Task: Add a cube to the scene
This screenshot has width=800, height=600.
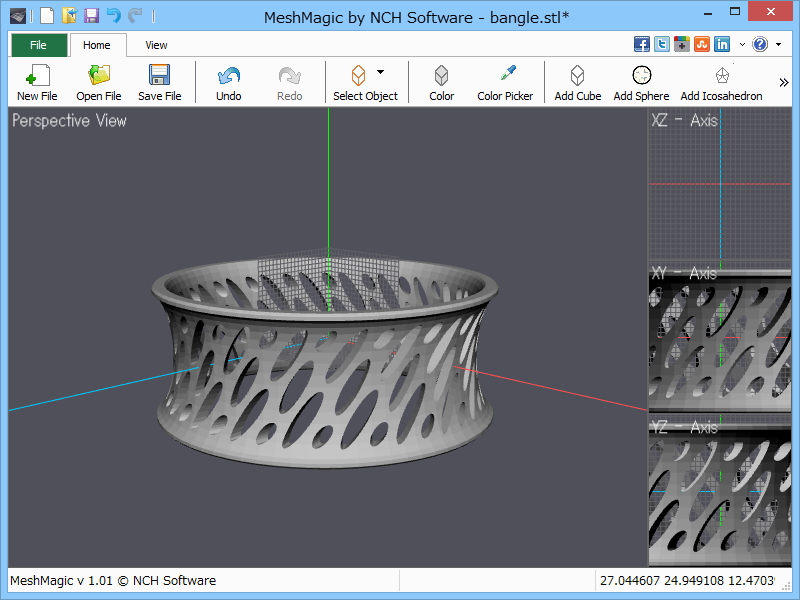Action: (577, 82)
